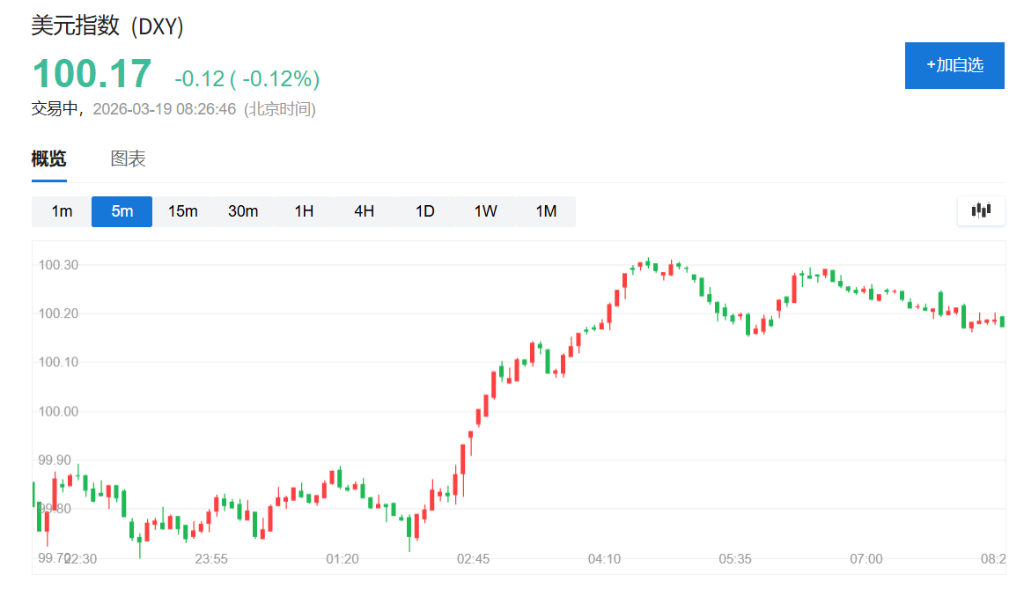
Task: Click the candlestick chart style icon
Action: click(981, 211)
